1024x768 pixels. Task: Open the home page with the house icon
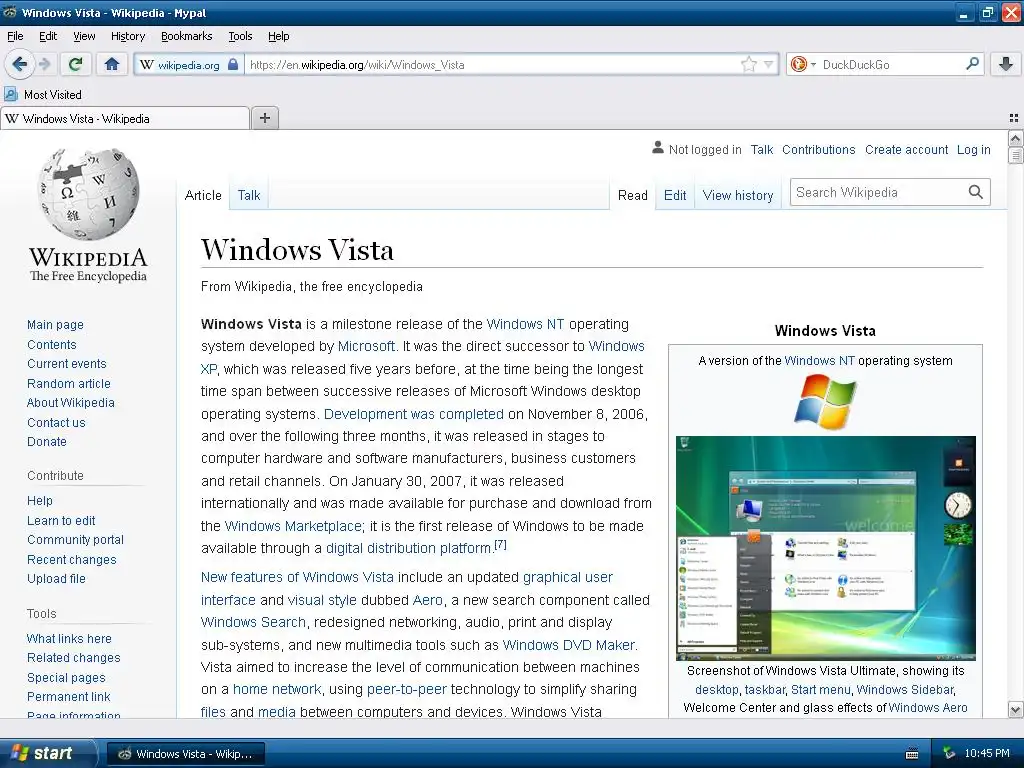tap(112, 64)
